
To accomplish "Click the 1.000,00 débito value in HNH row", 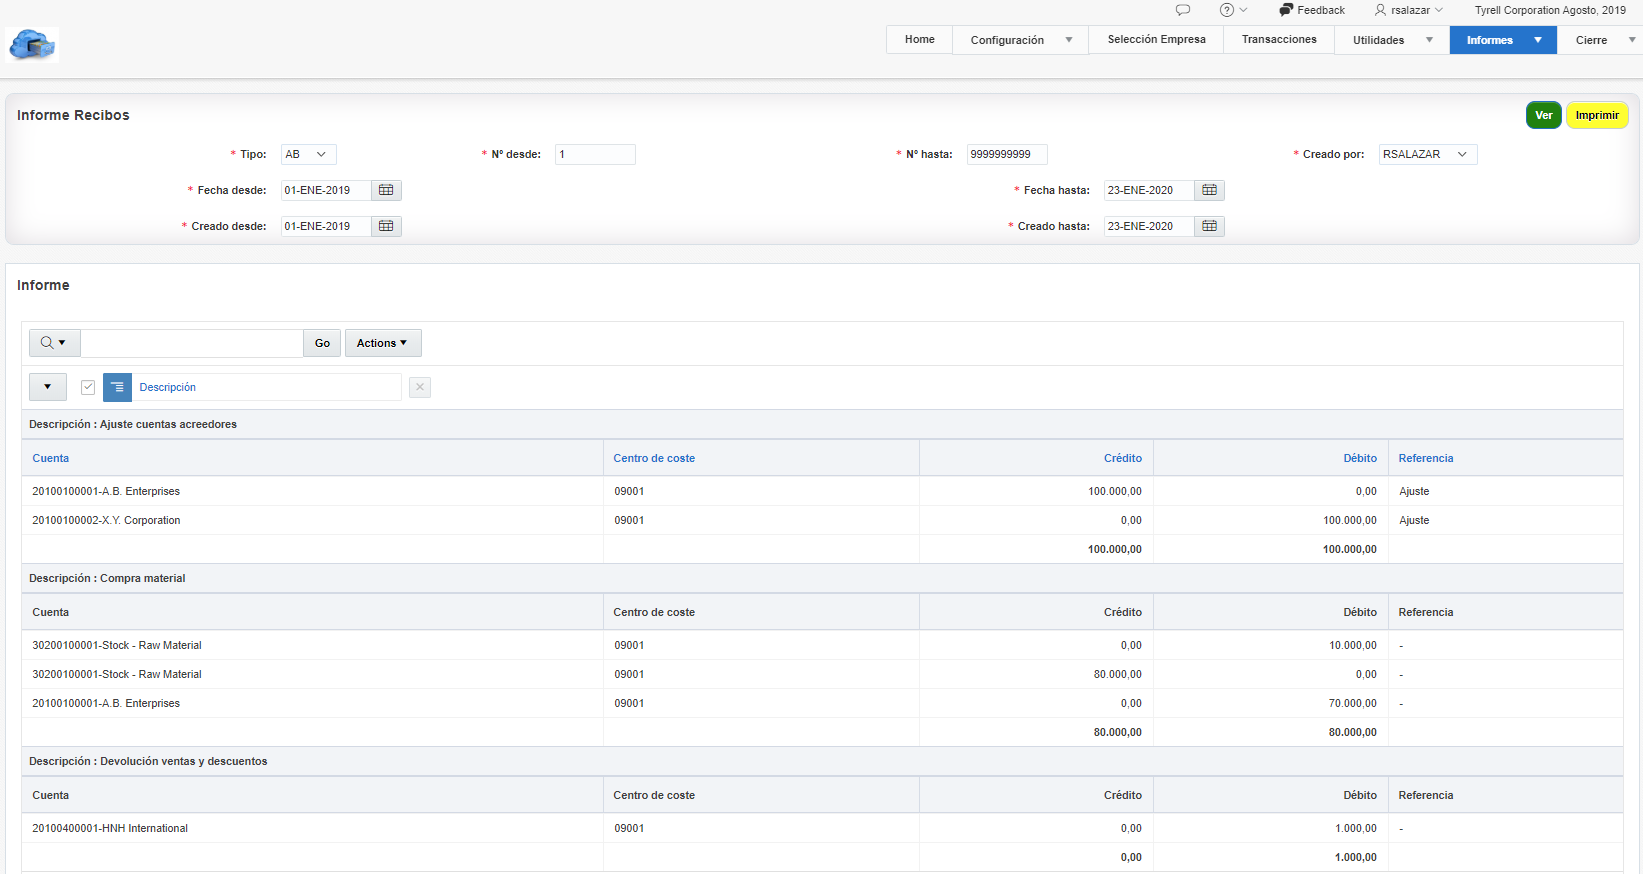I will 1356,828.
